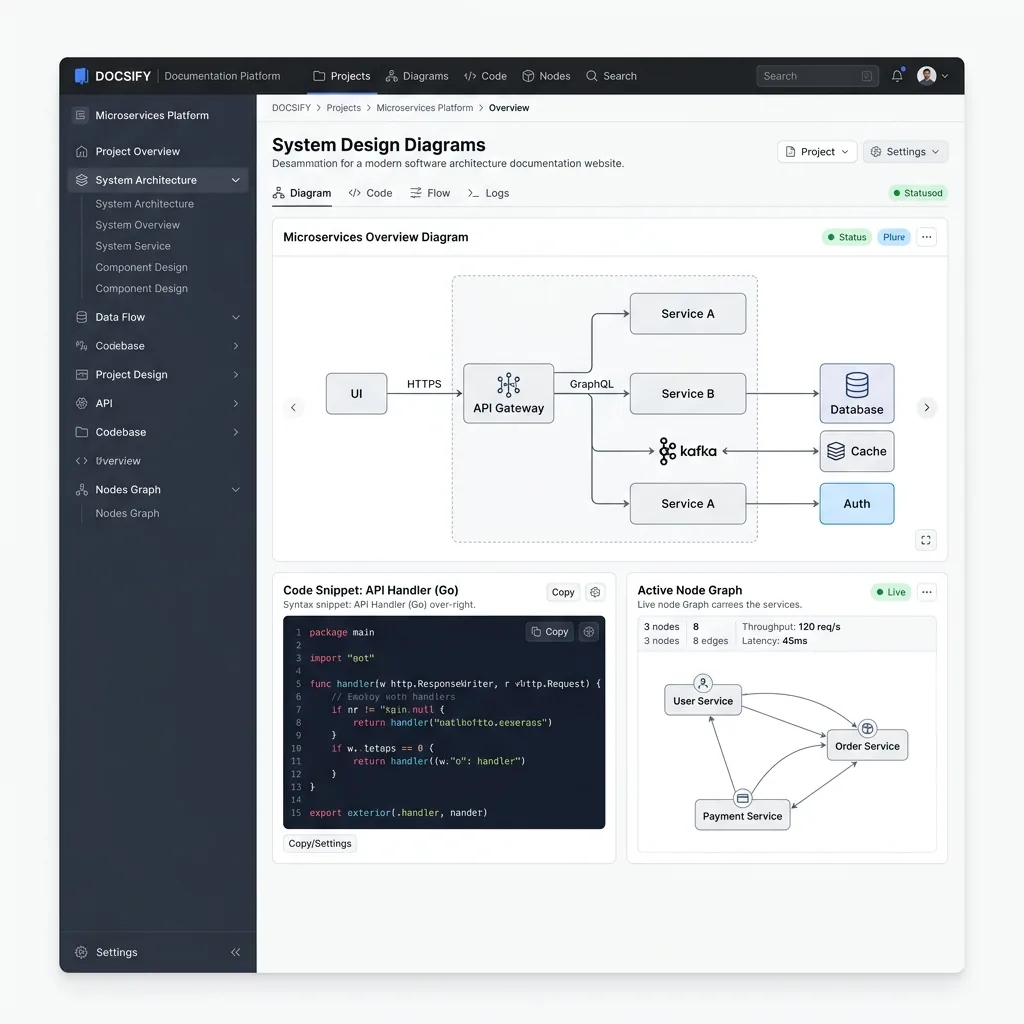Click the Live status badge
The height and width of the screenshot is (1024, 1024).
coord(891,592)
